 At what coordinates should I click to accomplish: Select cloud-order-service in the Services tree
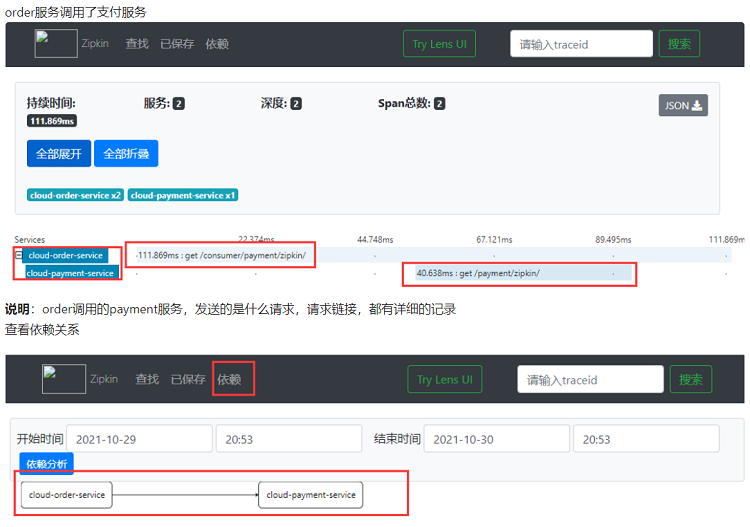pos(66,255)
